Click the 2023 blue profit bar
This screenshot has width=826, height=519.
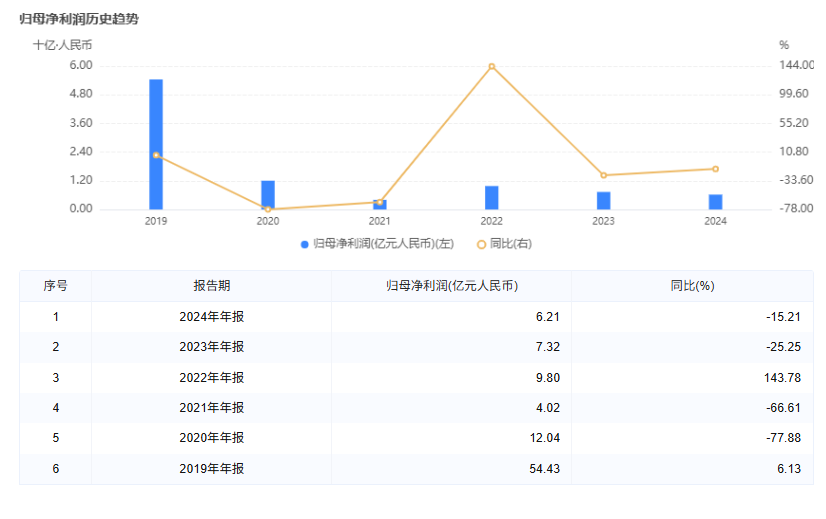click(x=604, y=201)
